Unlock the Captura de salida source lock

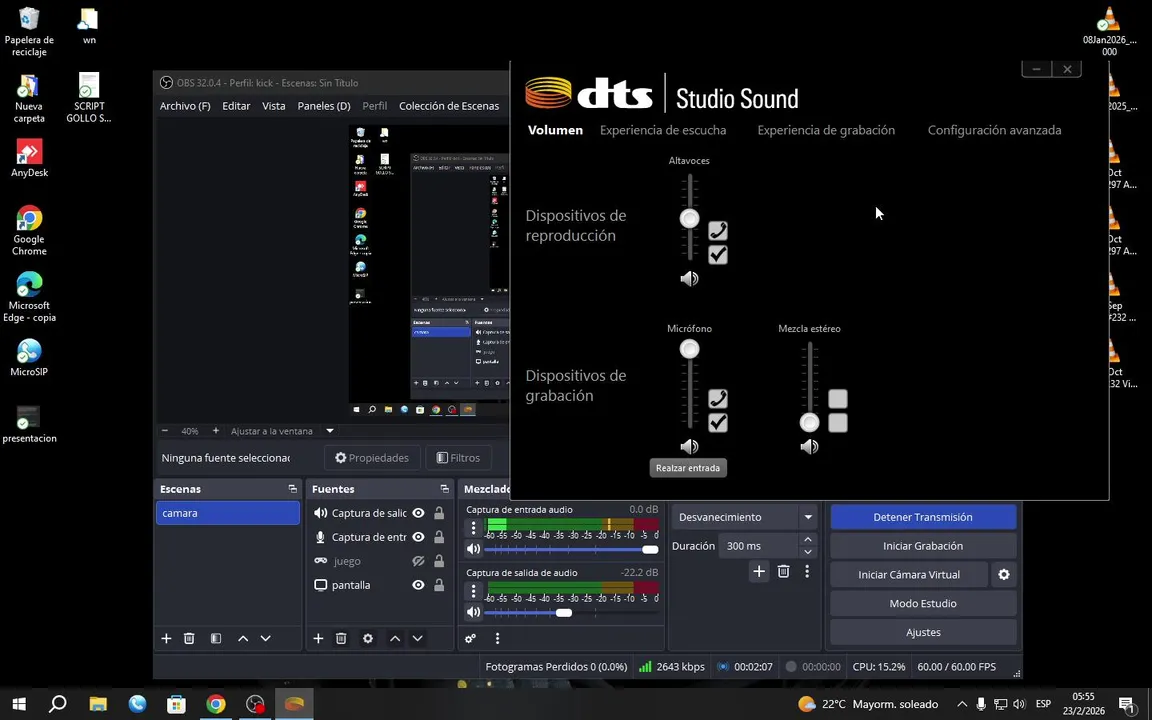point(439,513)
